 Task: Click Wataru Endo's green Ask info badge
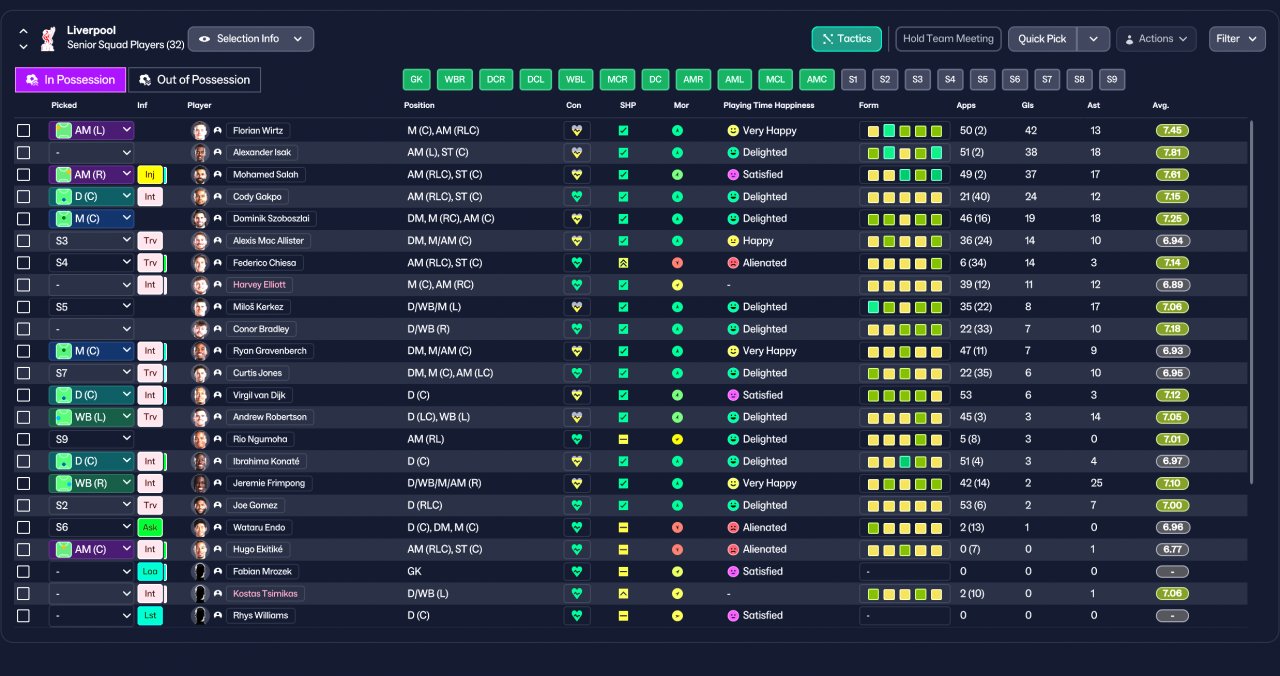point(150,527)
